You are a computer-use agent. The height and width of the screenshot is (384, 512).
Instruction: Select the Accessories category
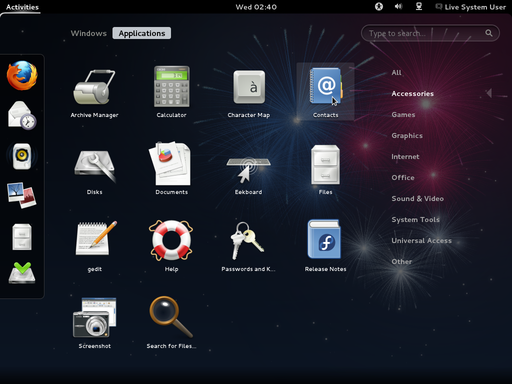(413, 94)
